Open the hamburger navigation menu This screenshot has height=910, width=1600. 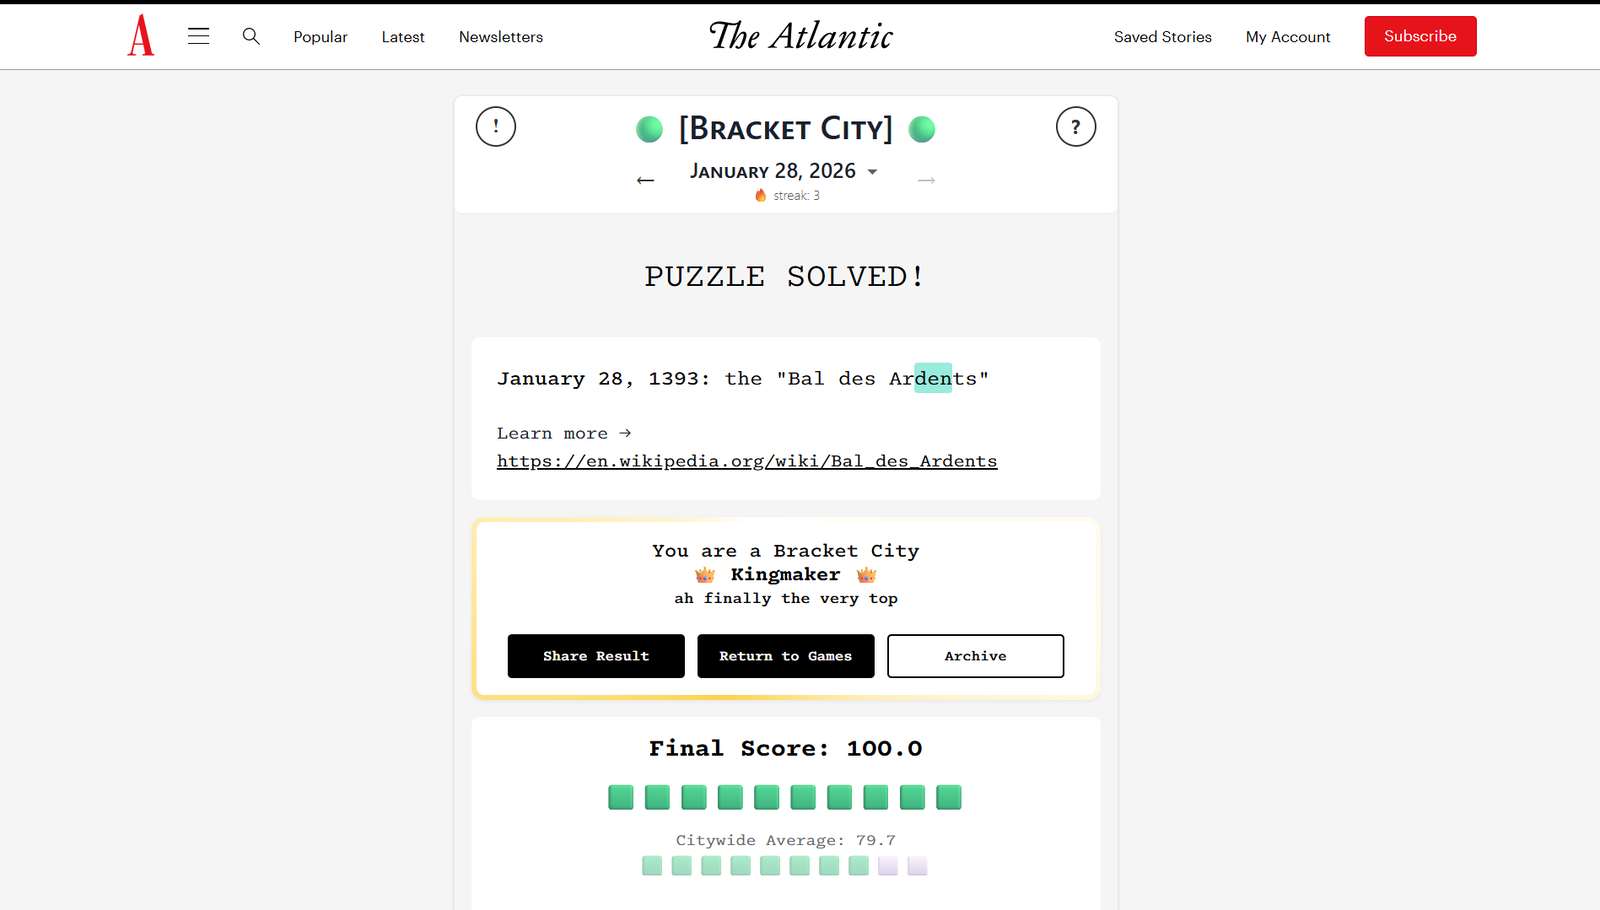(199, 36)
